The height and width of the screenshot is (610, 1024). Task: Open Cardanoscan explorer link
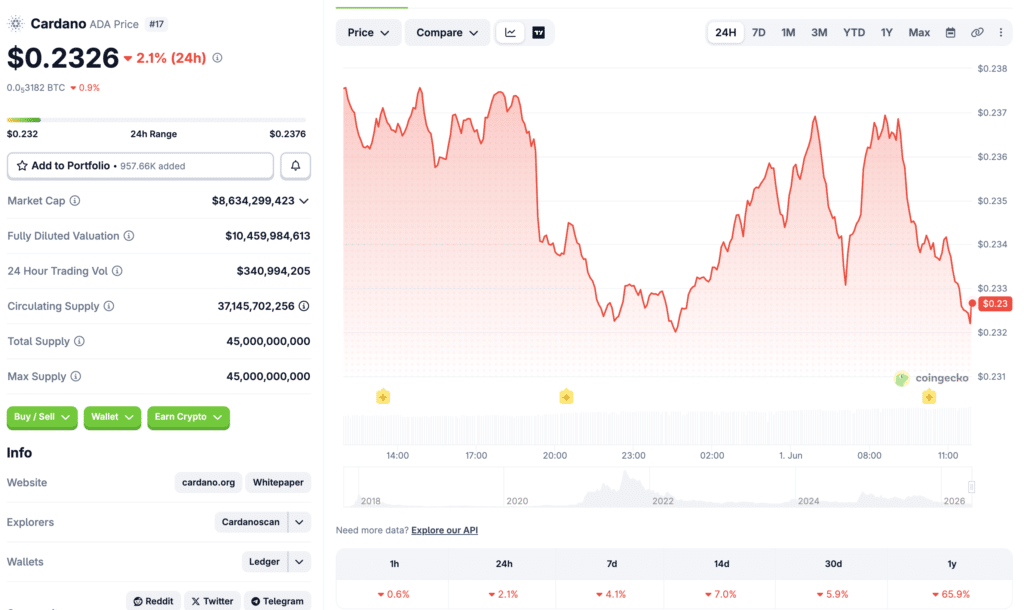(x=251, y=522)
